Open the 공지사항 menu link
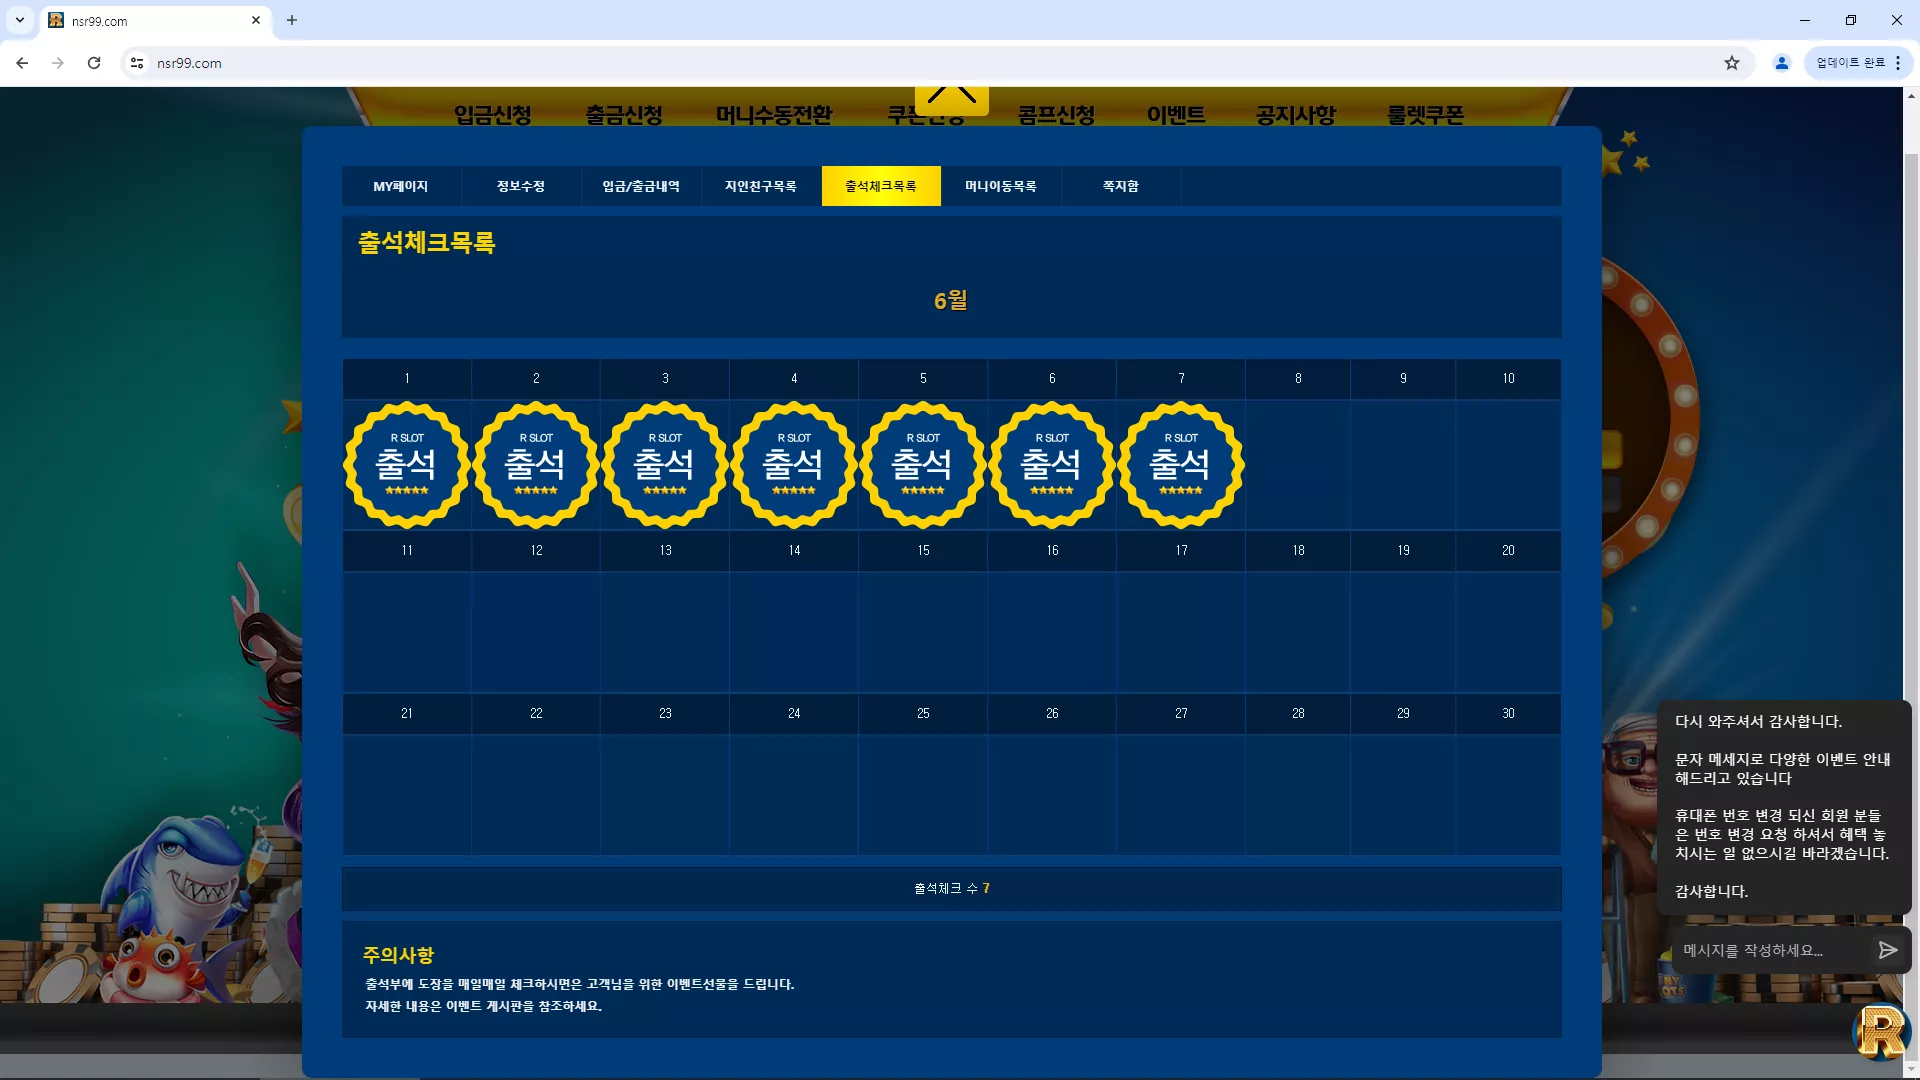The image size is (1920, 1080). click(x=1296, y=114)
